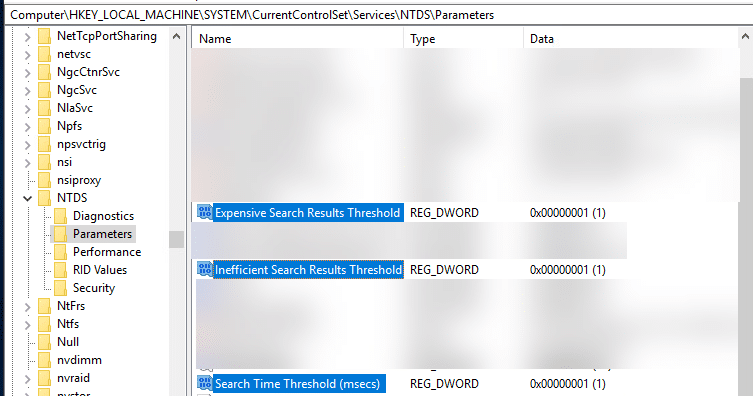Select the RID Values subkey
The image size is (753, 396).
tap(100, 270)
